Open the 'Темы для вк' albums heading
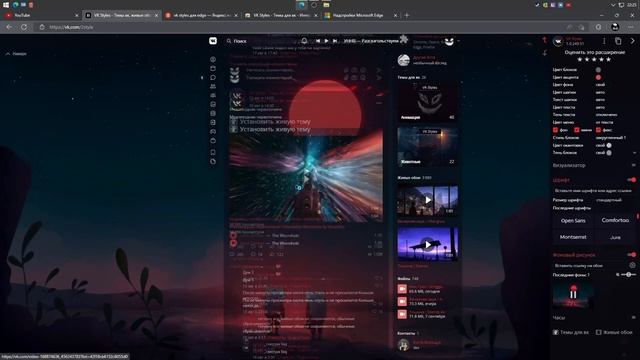640x360 pixels. point(409,77)
